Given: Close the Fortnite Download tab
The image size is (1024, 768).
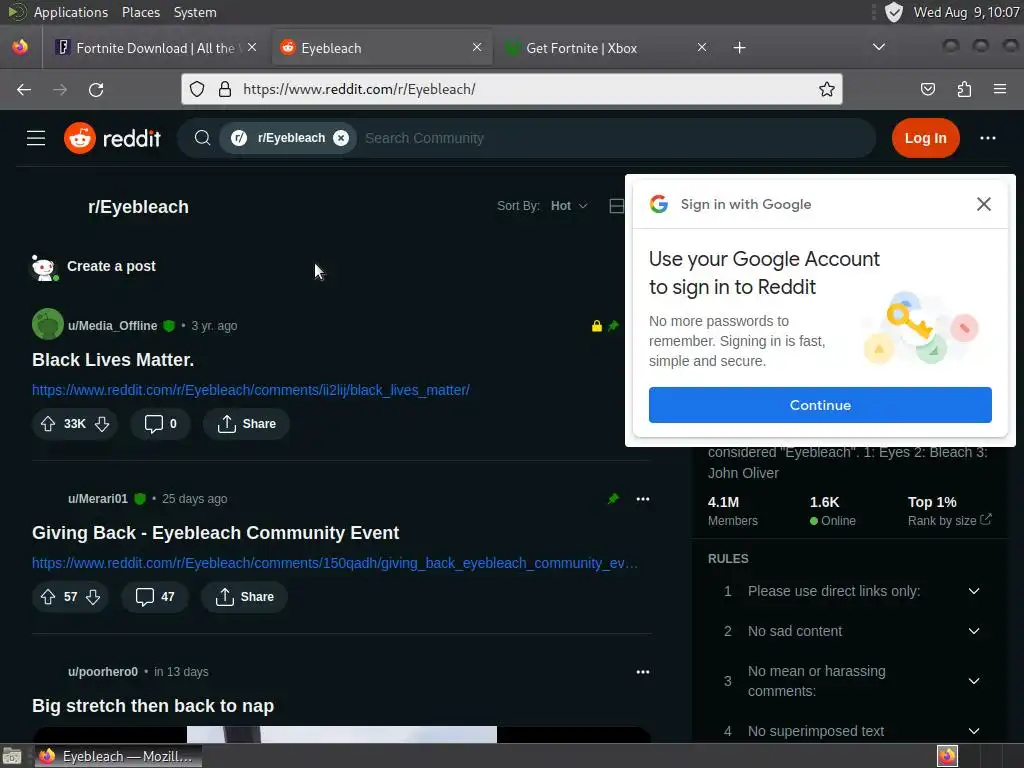Looking at the screenshot, I should pyautogui.click(x=252, y=47).
